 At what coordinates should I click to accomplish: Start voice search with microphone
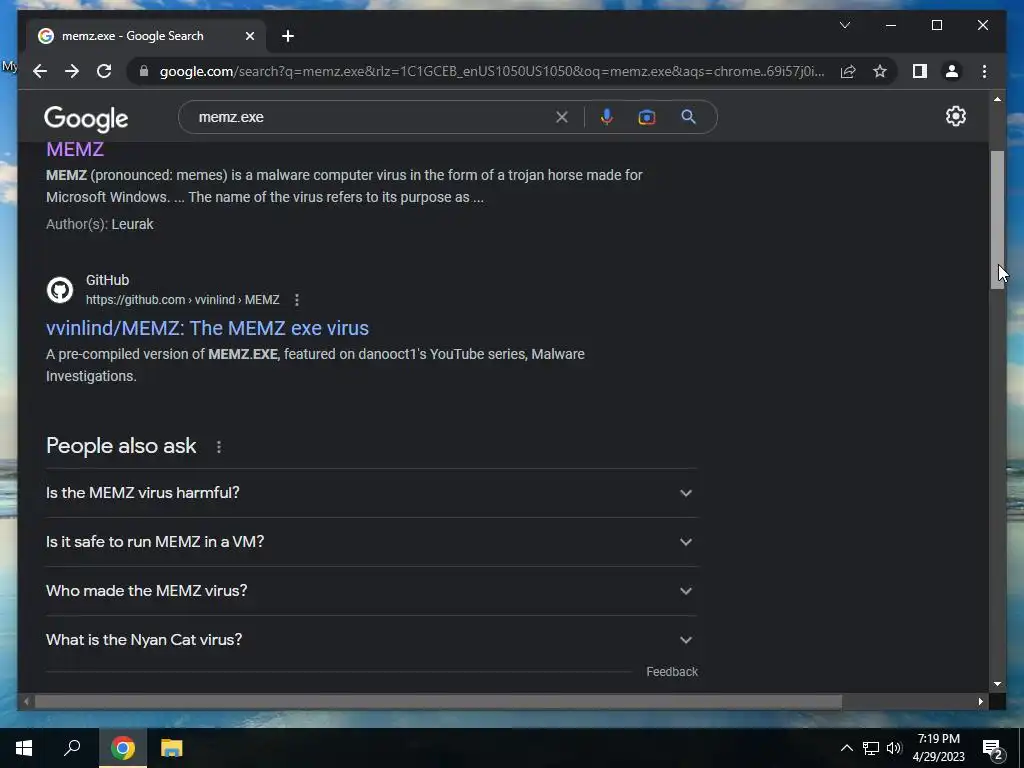pyautogui.click(x=607, y=117)
